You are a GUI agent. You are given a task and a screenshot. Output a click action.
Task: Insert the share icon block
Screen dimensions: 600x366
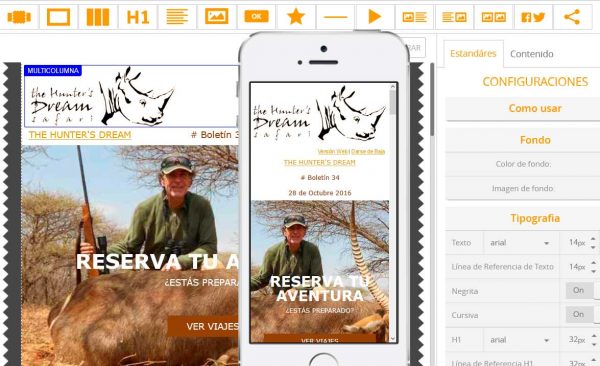coord(572,17)
